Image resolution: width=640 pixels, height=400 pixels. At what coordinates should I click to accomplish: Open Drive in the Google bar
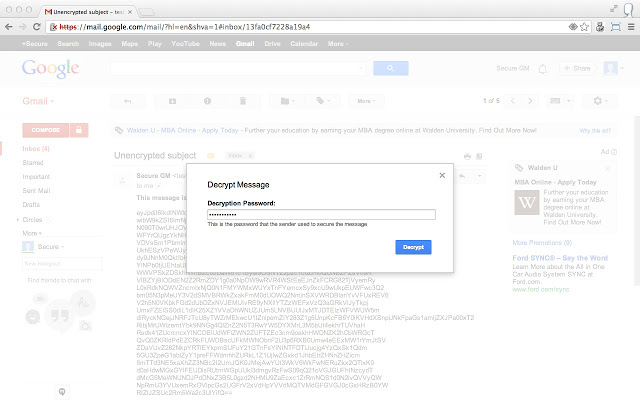(272, 44)
